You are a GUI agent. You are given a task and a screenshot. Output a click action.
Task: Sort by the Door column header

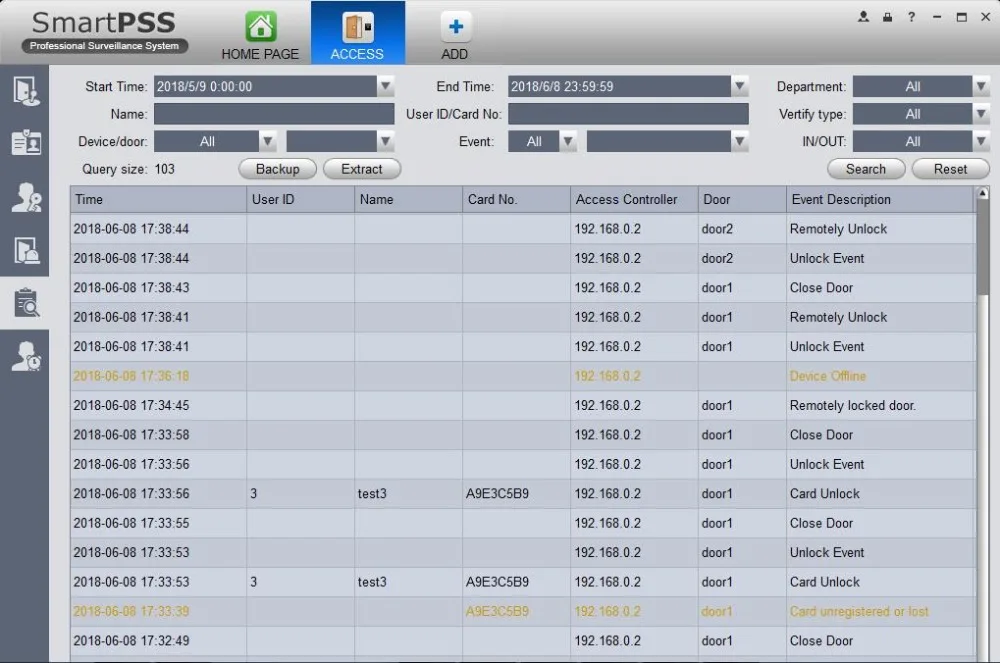point(742,200)
